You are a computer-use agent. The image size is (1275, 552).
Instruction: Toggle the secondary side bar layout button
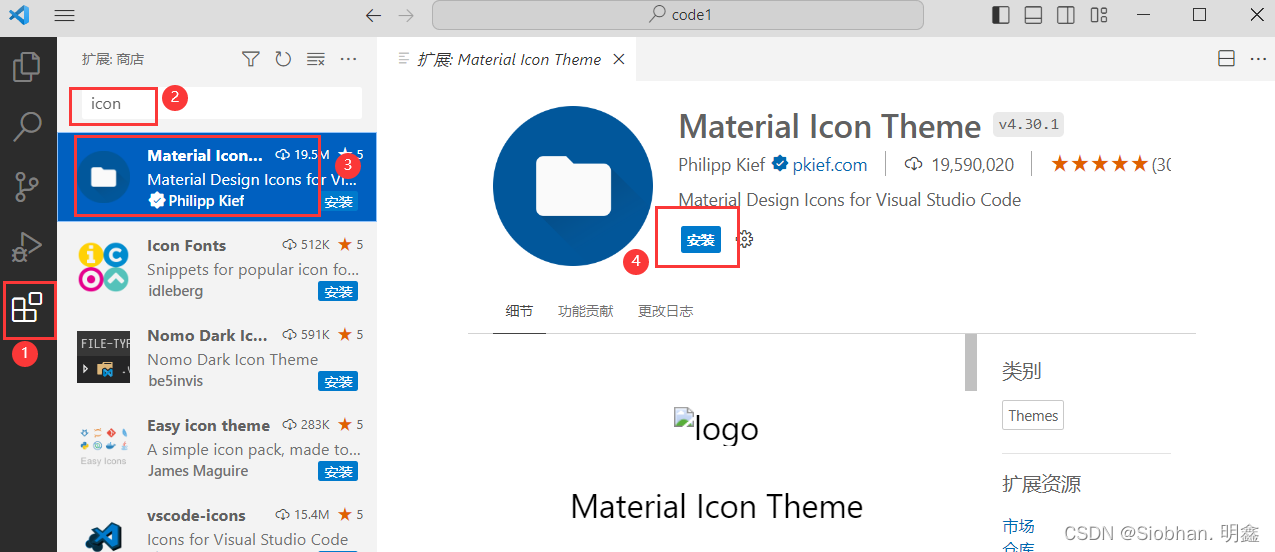1066,15
